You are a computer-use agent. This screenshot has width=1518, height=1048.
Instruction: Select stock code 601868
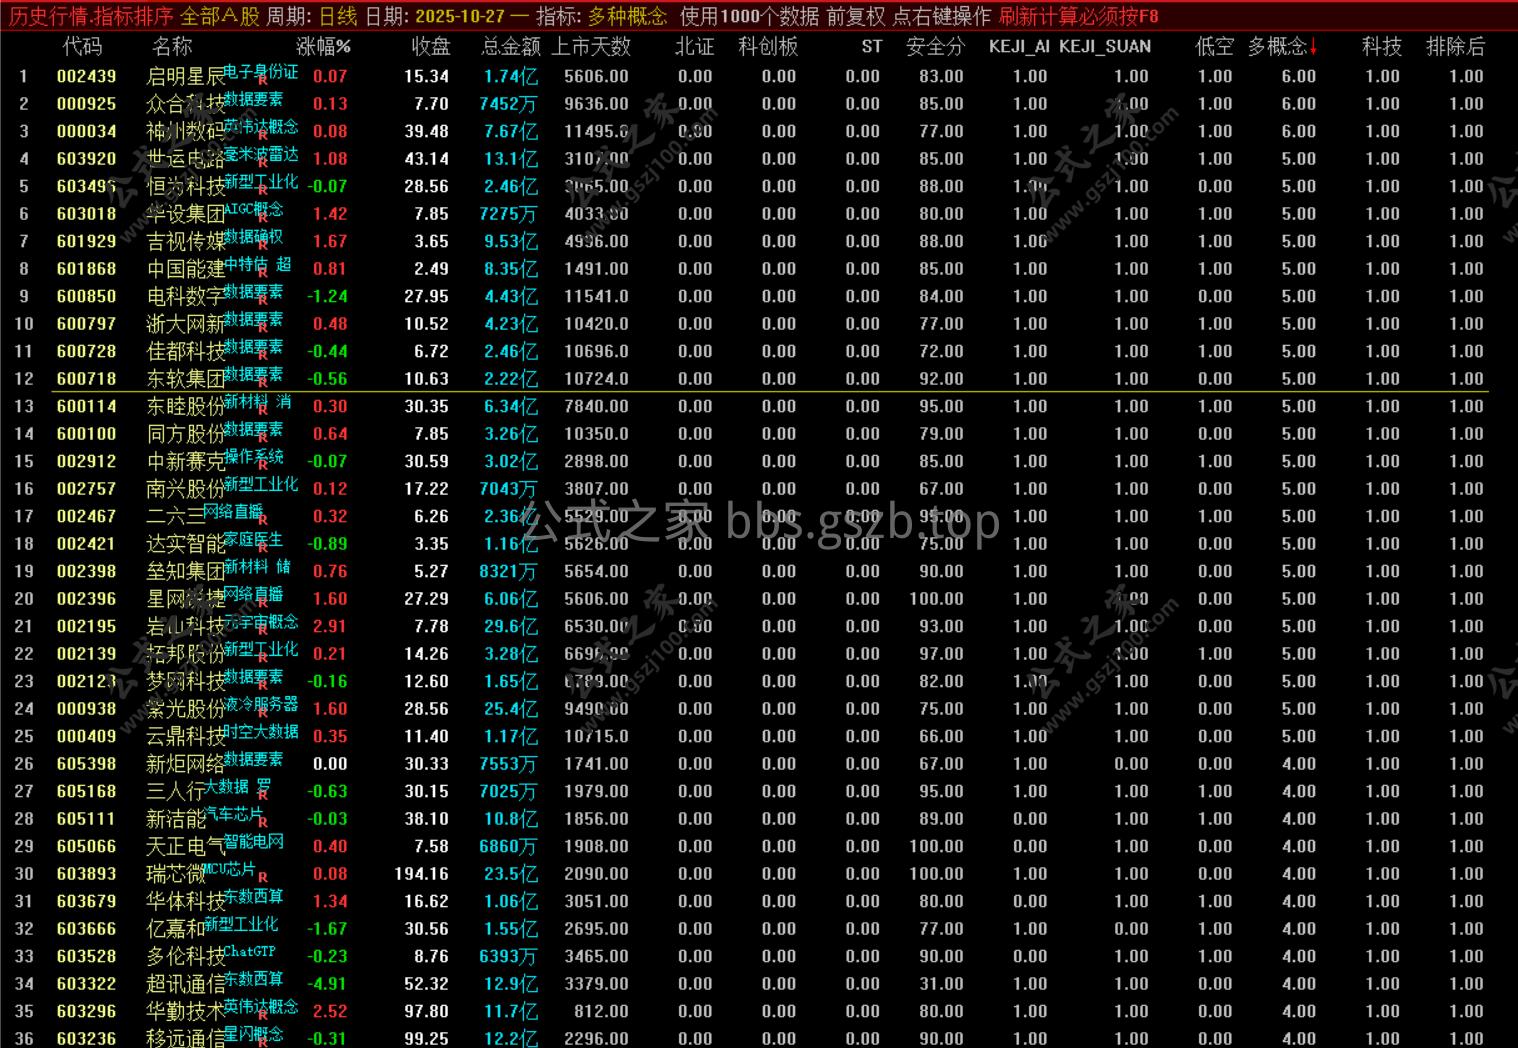pyautogui.click(x=86, y=269)
